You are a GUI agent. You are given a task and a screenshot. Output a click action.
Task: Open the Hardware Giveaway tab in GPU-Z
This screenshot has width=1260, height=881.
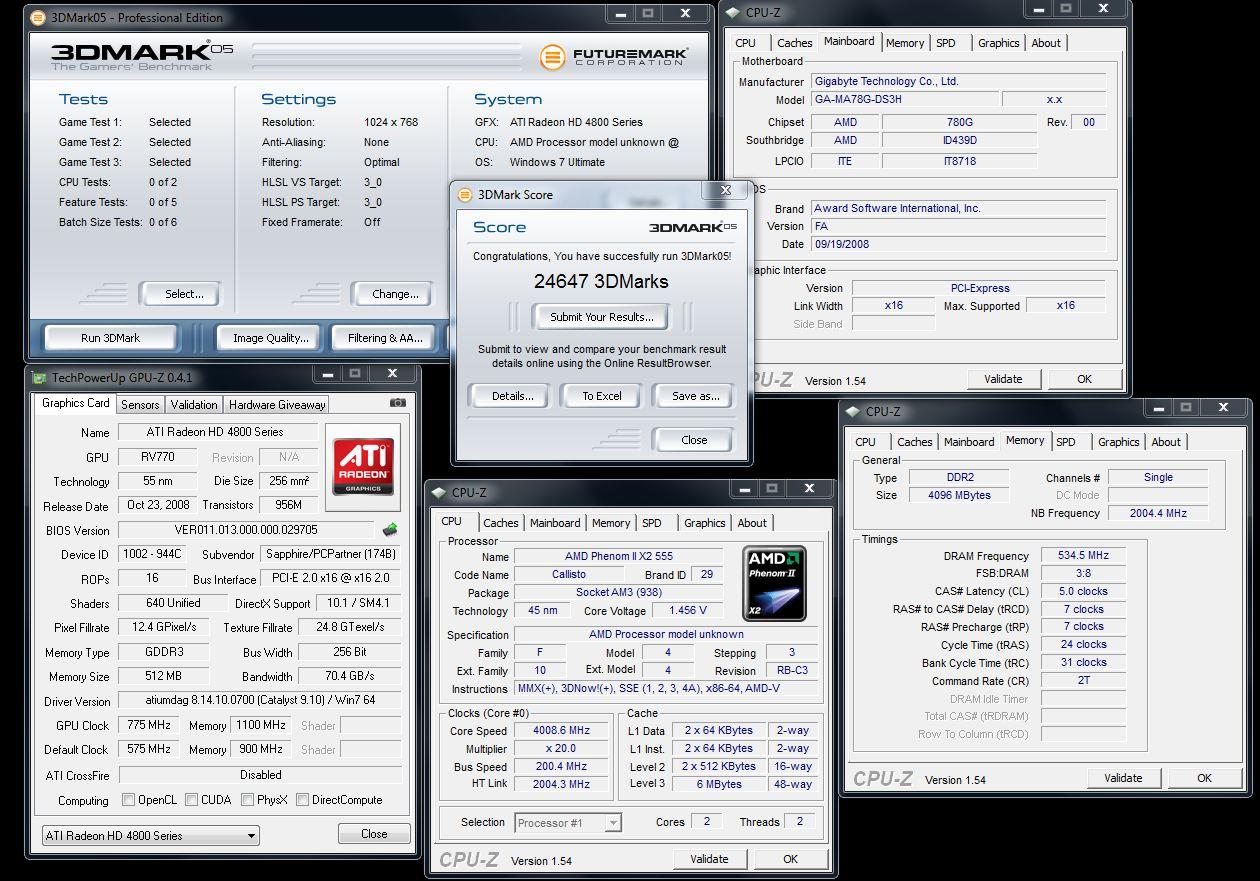[x=277, y=404]
